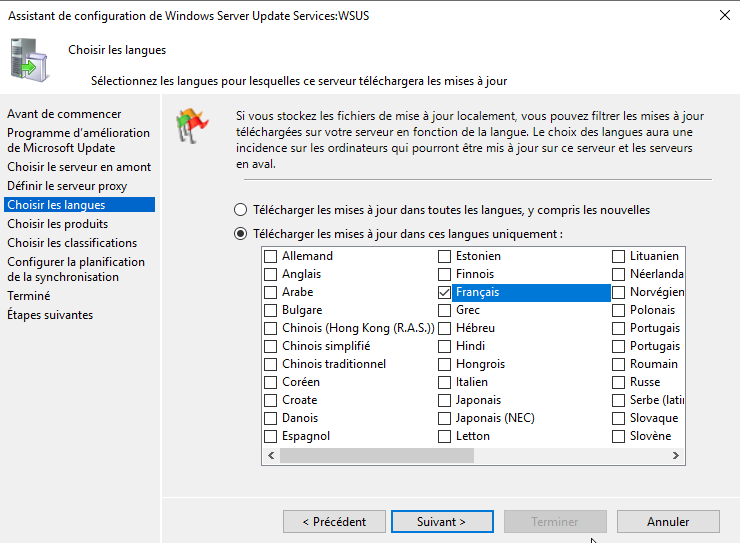The image size is (740, 543).
Task: Enable the Néerlandais checkbox
Action: [618, 274]
